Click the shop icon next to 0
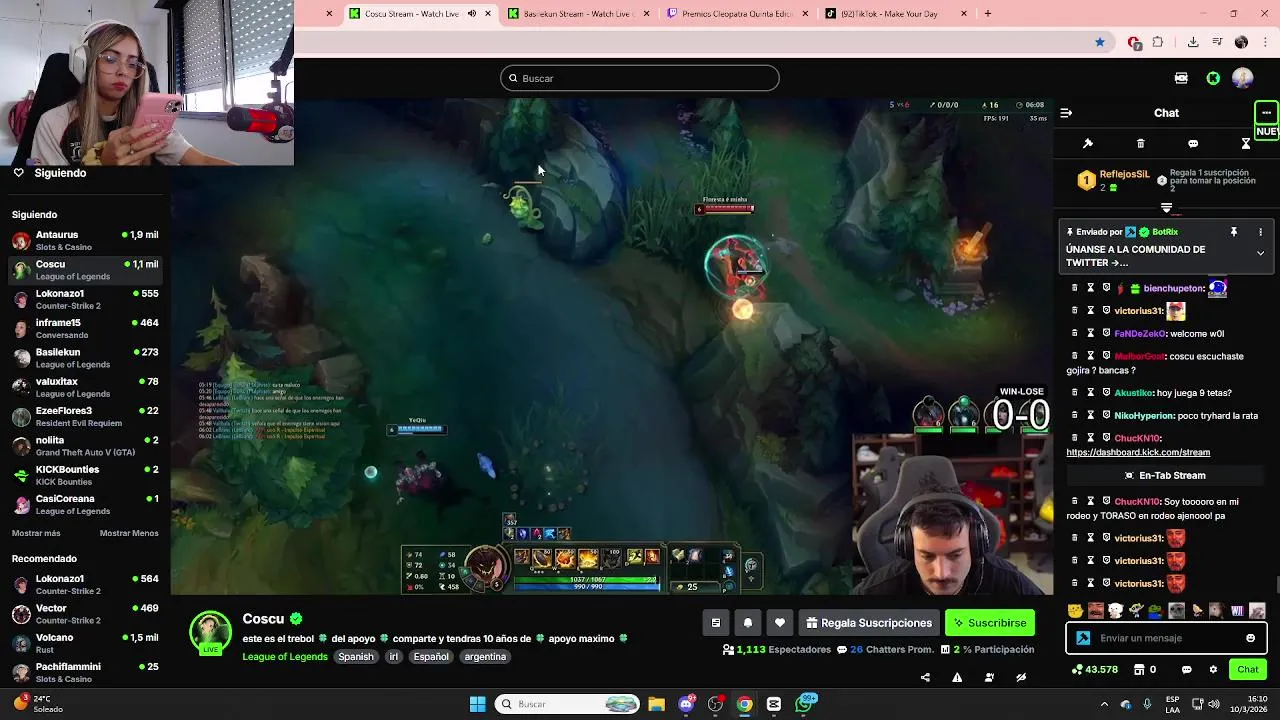Screen dimensions: 1280x720 1139,670
